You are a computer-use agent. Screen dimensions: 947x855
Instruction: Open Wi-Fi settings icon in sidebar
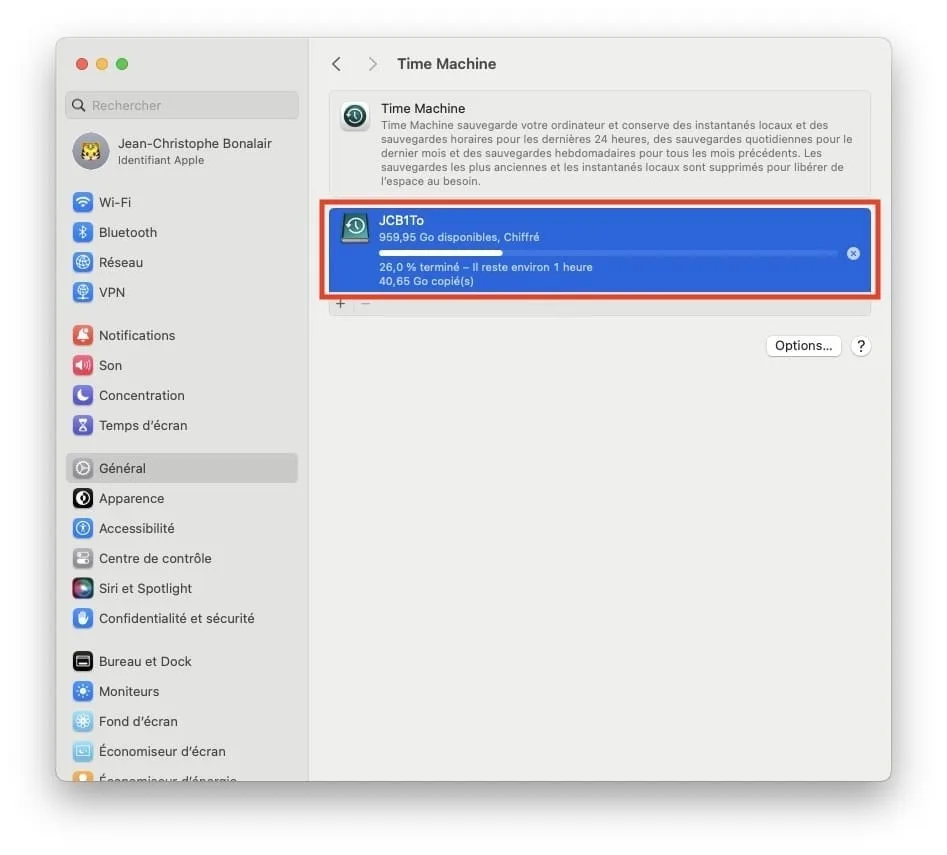[x=83, y=202]
